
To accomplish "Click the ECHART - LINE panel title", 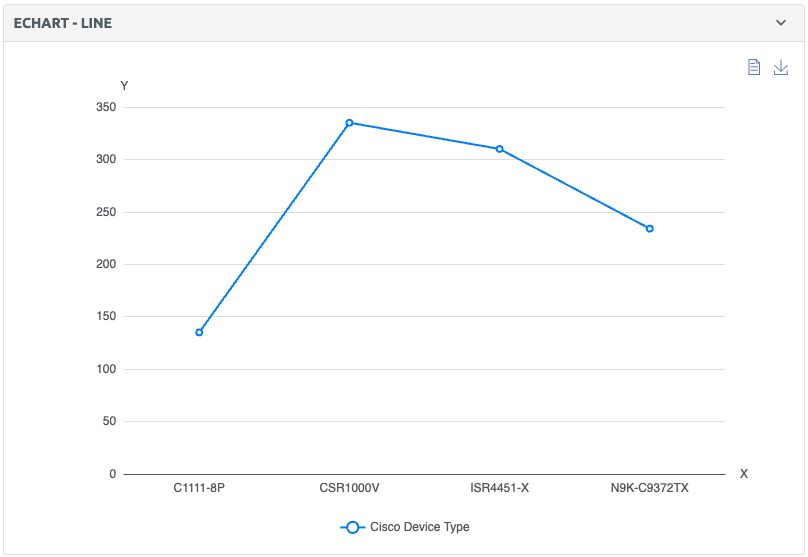I will pyautogui.click(x=63, y=23).
